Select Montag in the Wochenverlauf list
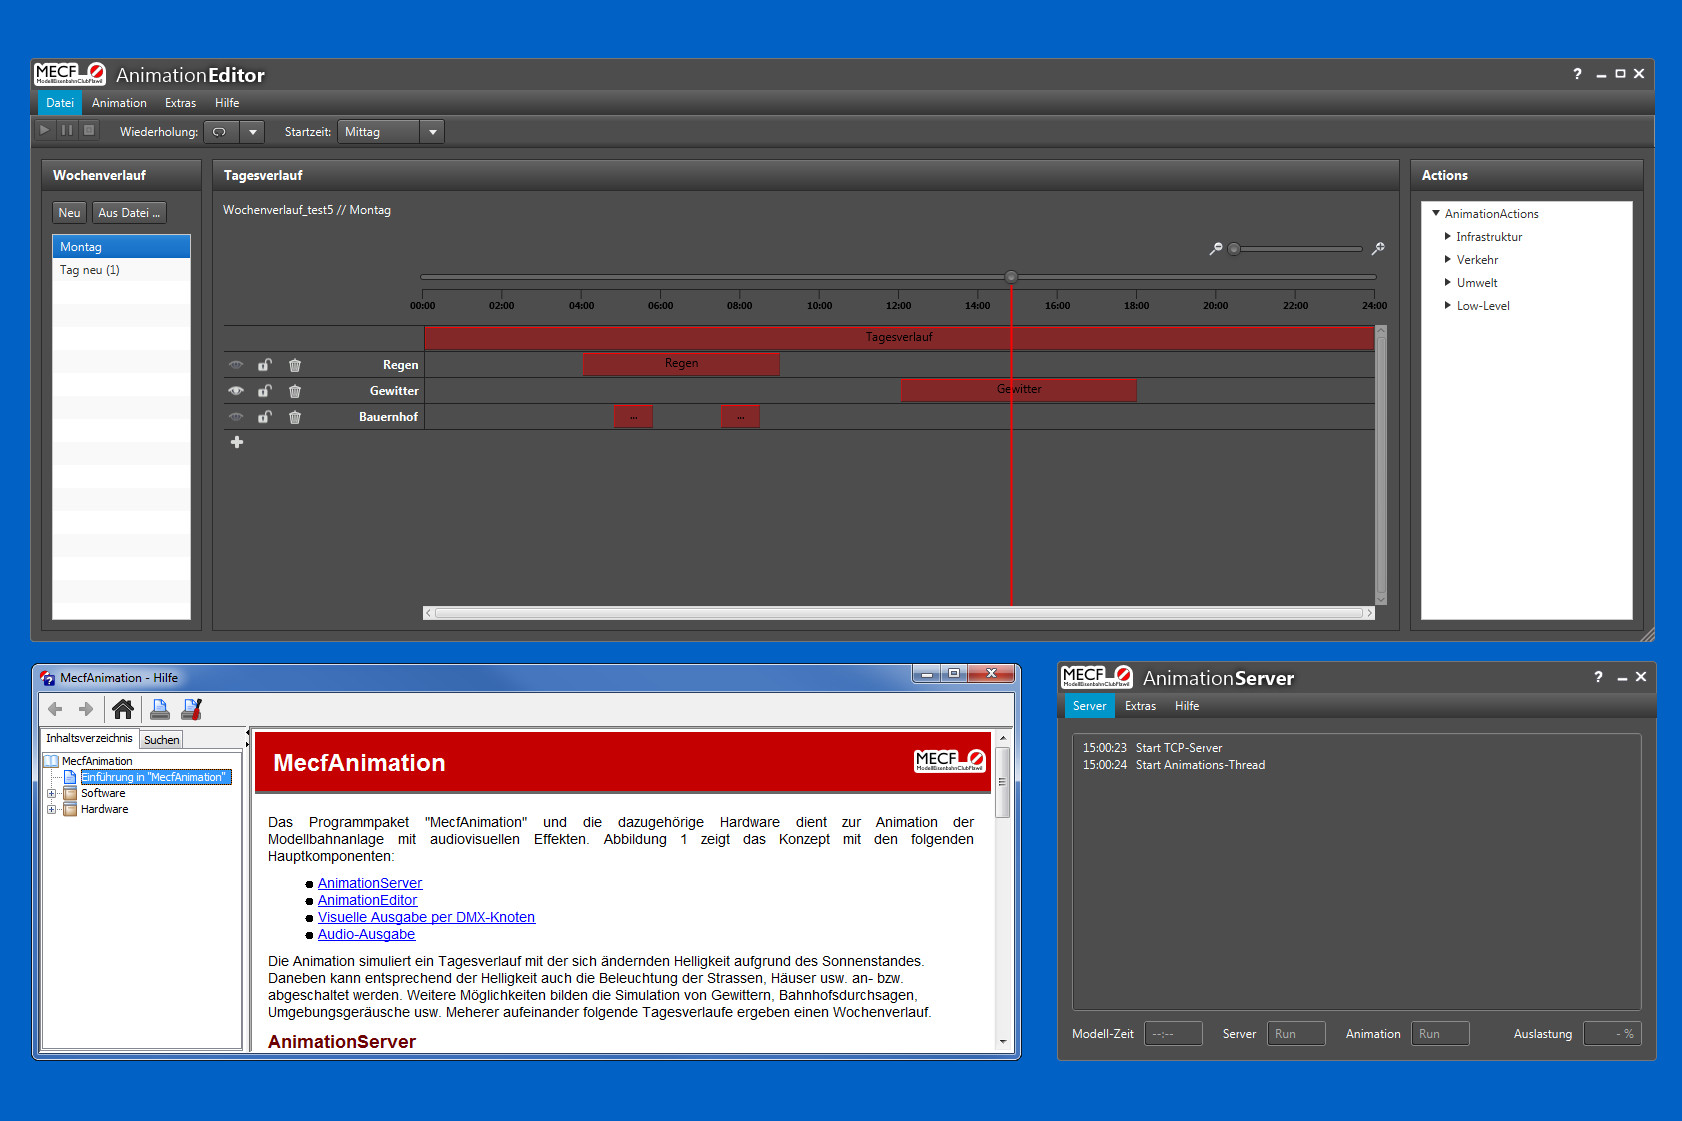Screen dimensions: 1682x1121 click(121, 247)
